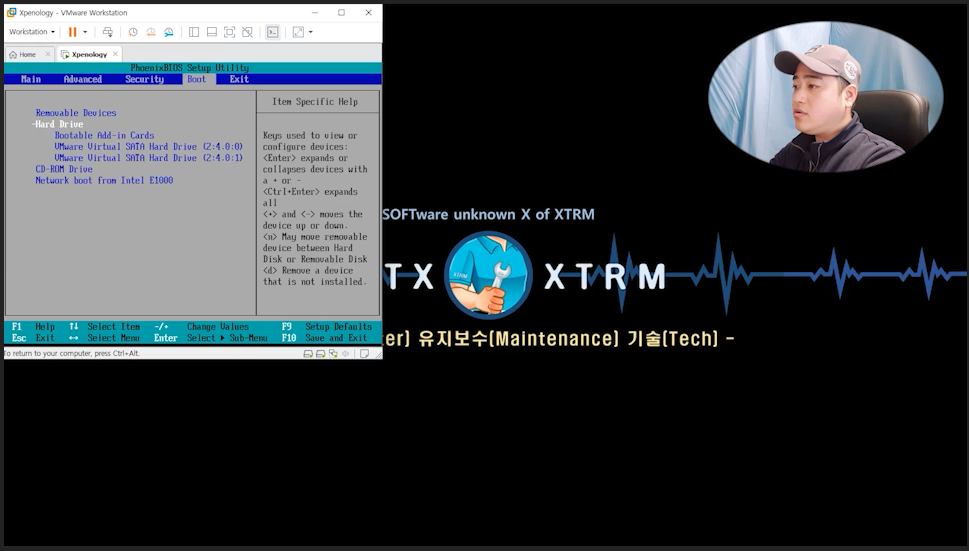The width and height of the screenshot is (969, 551).
Task: Click the presenter webcam oval in background
Action: pos(826,97)
